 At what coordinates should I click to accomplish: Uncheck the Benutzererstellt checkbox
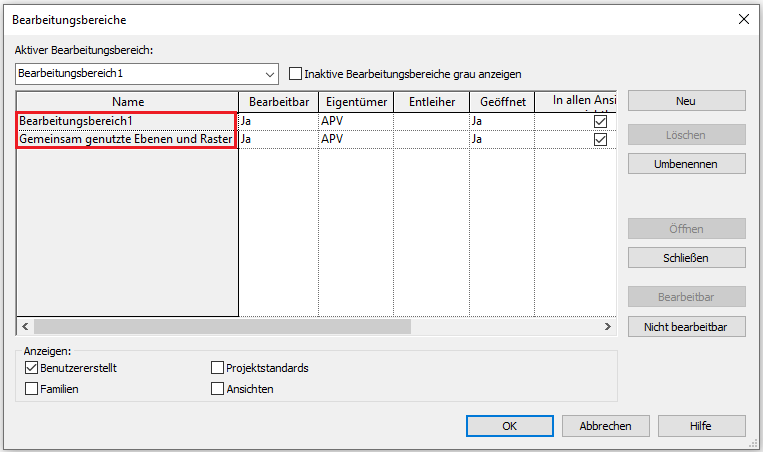[32, 368]
